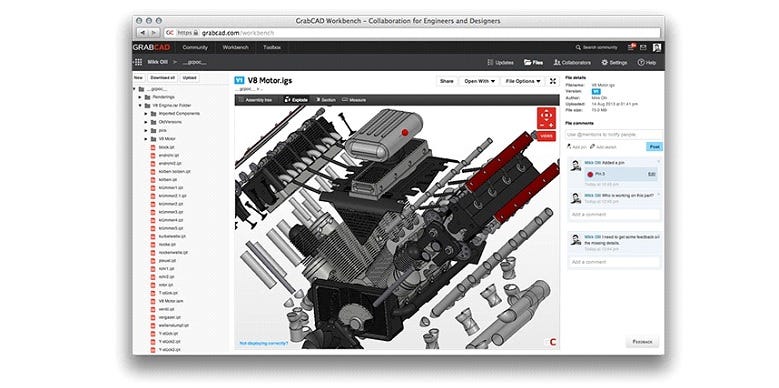The height and width of the screenshot is (388, 779).
Task: Click the fullscreen expand icon
Action: click(x=552, y=81)
